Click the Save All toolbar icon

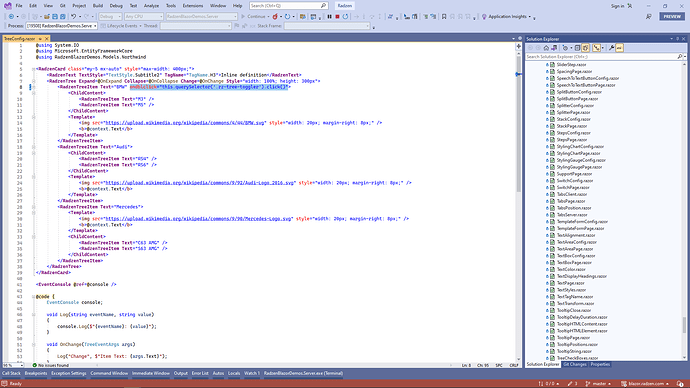click(x=63, y=16)
